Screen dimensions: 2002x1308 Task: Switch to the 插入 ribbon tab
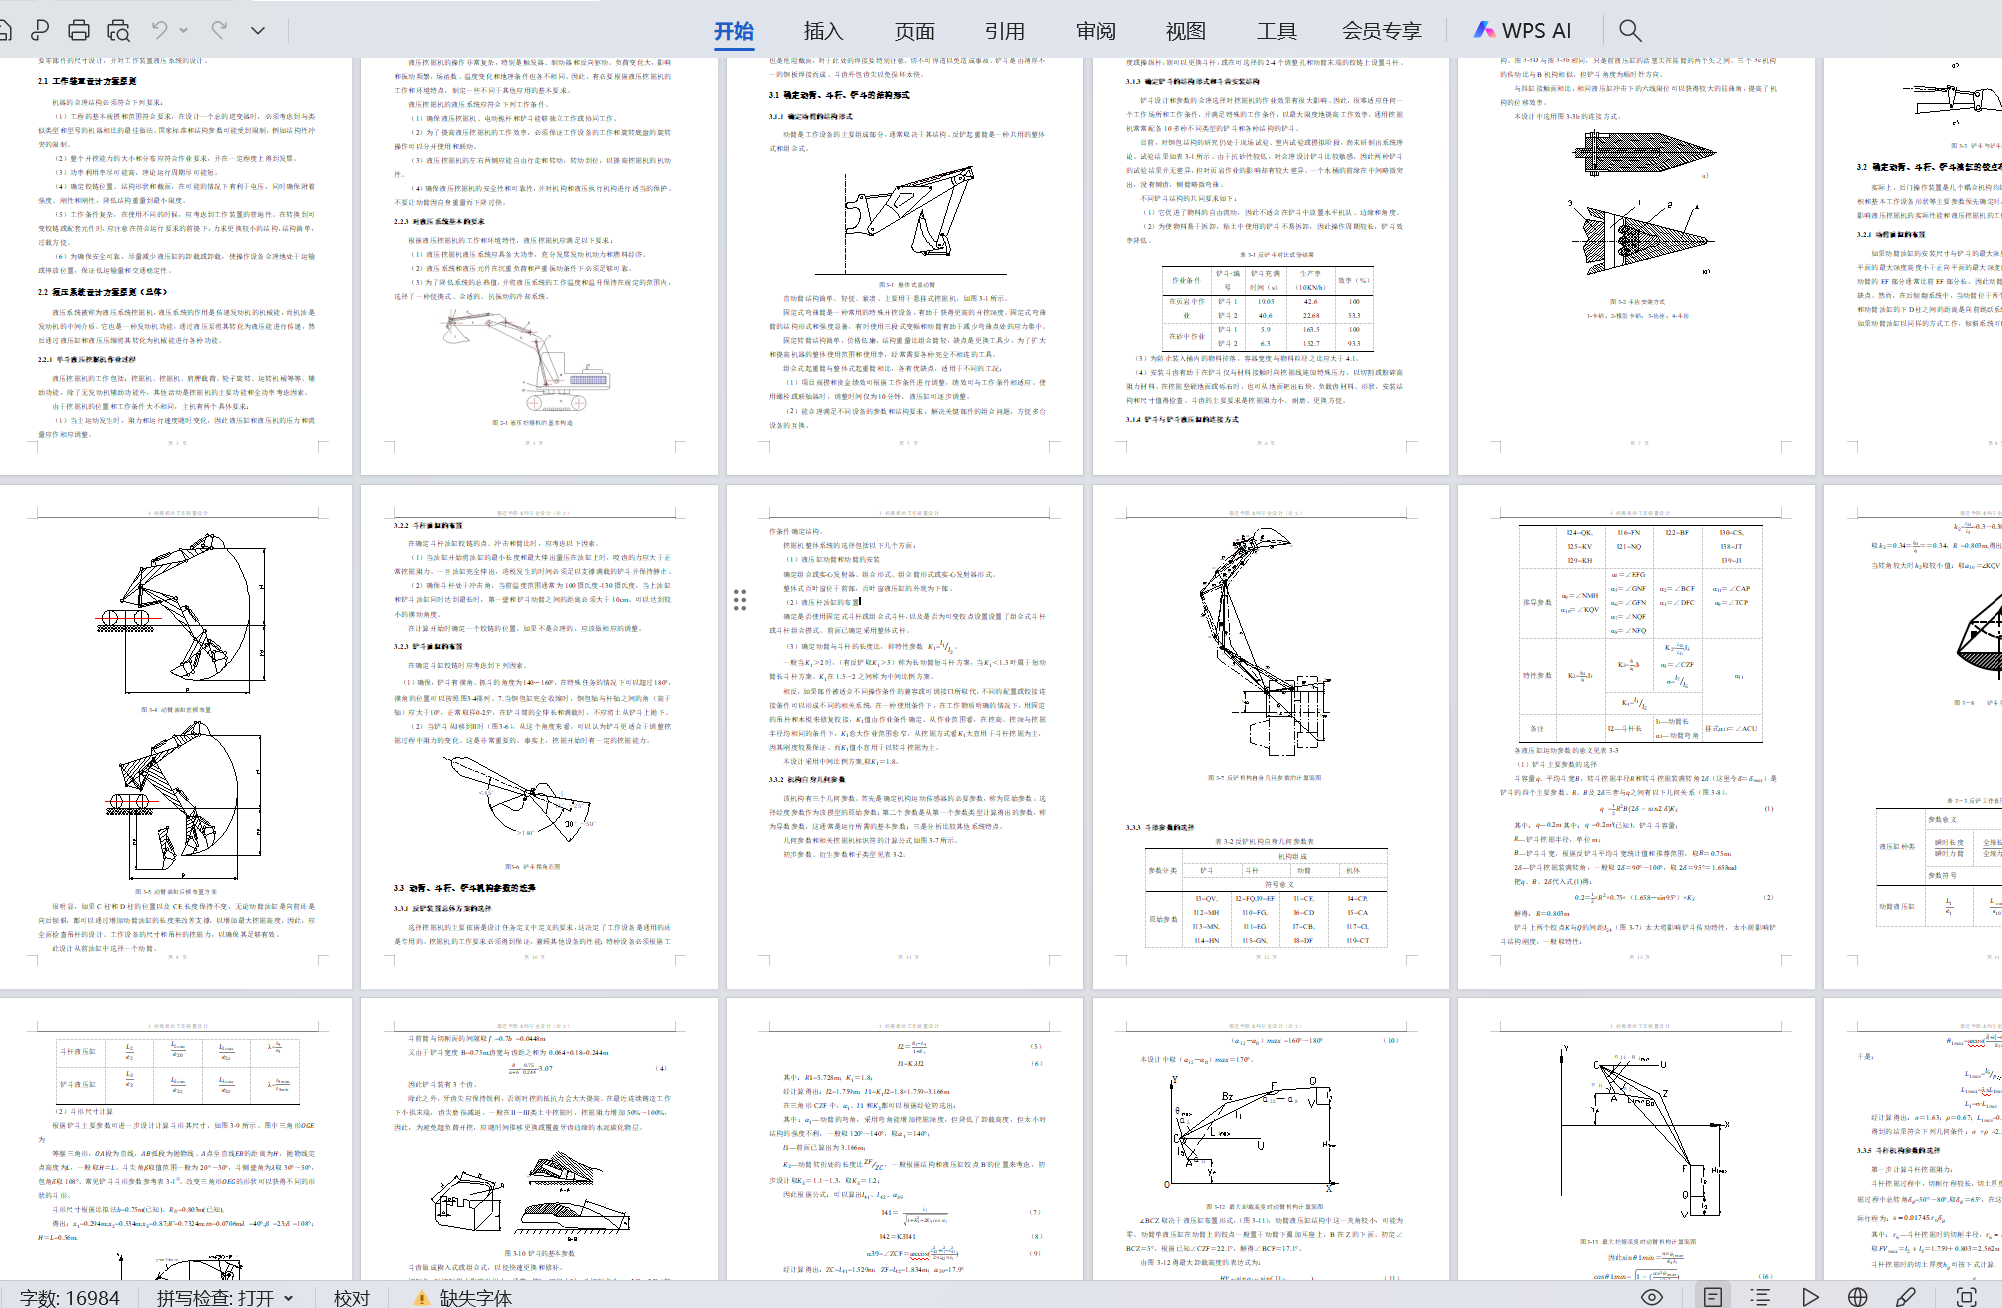[x=823, y=31]
